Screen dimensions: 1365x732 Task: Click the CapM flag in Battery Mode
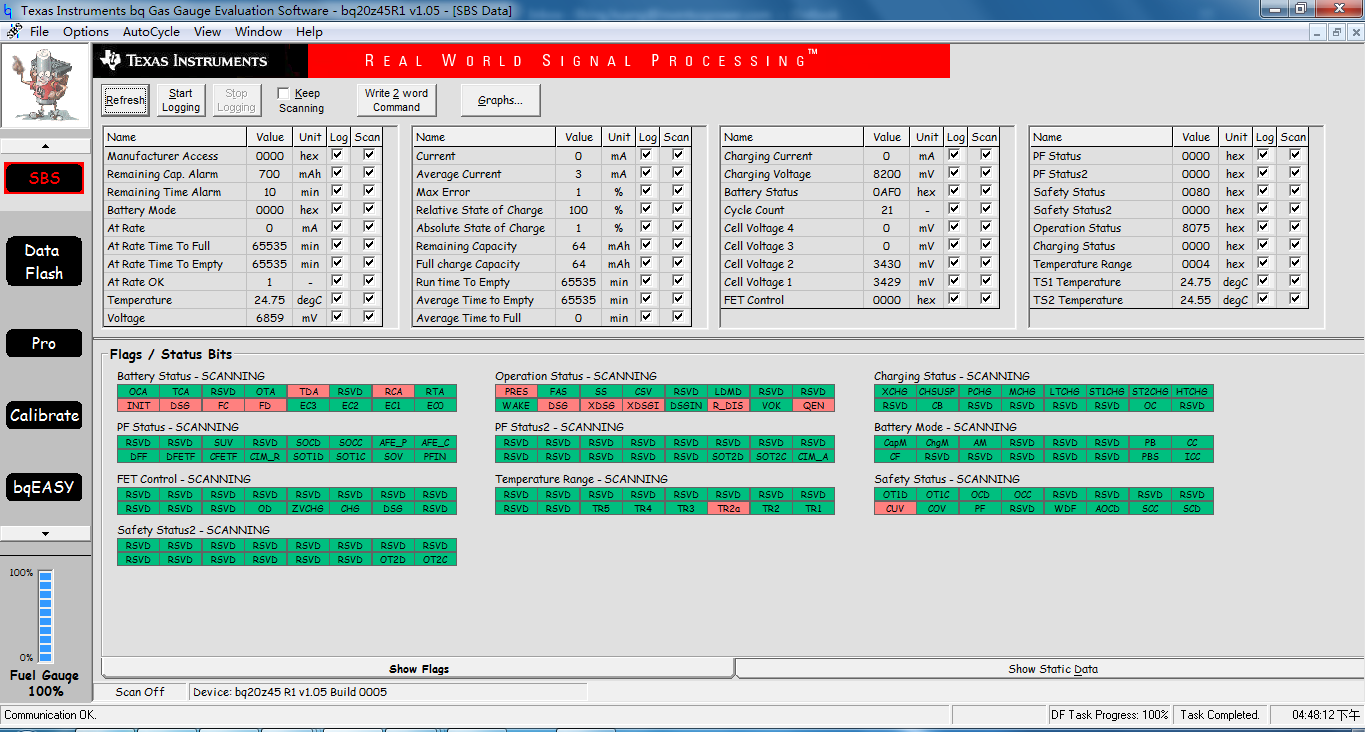pyautogui.click(x=895, y=443)
